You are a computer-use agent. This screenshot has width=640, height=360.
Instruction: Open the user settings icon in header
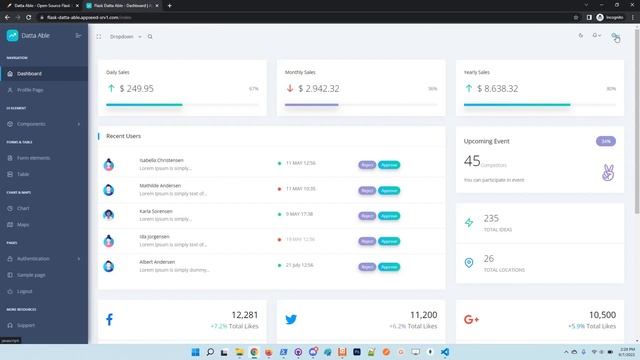615,37
